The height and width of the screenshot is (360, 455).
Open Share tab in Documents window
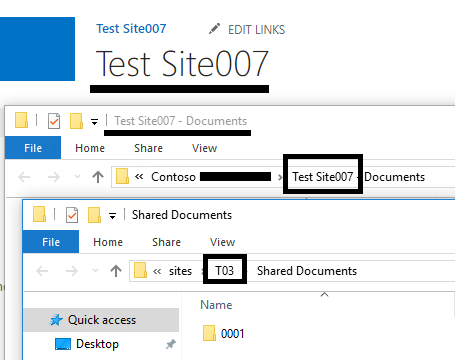coord(148,148)
